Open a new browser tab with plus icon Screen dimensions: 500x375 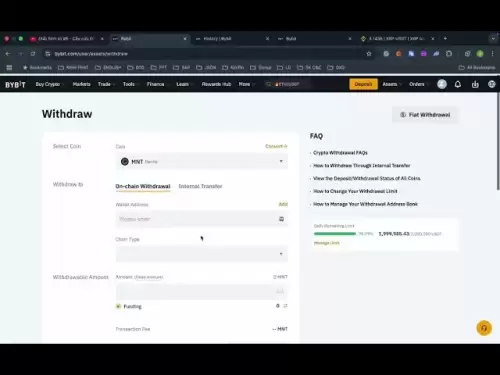point(445,39)
